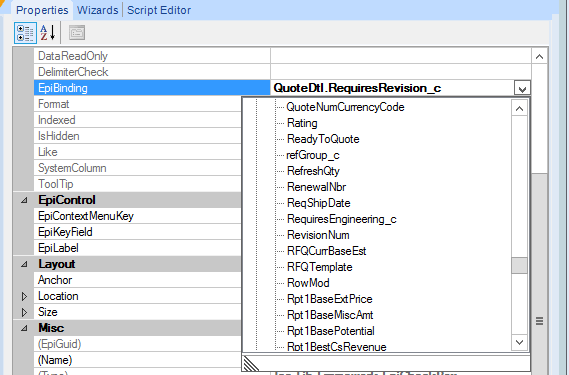
Task: Select the Like property
Action: (x=138, y=152)
